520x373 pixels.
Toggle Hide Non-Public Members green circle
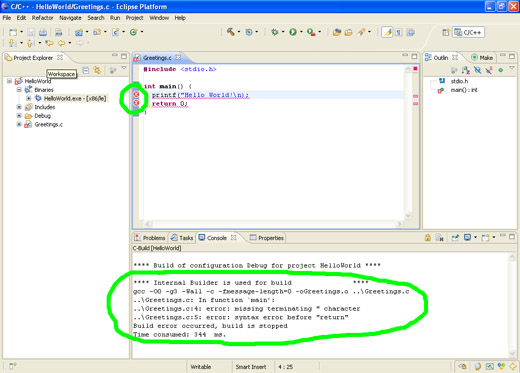click(x=500, y=70)
